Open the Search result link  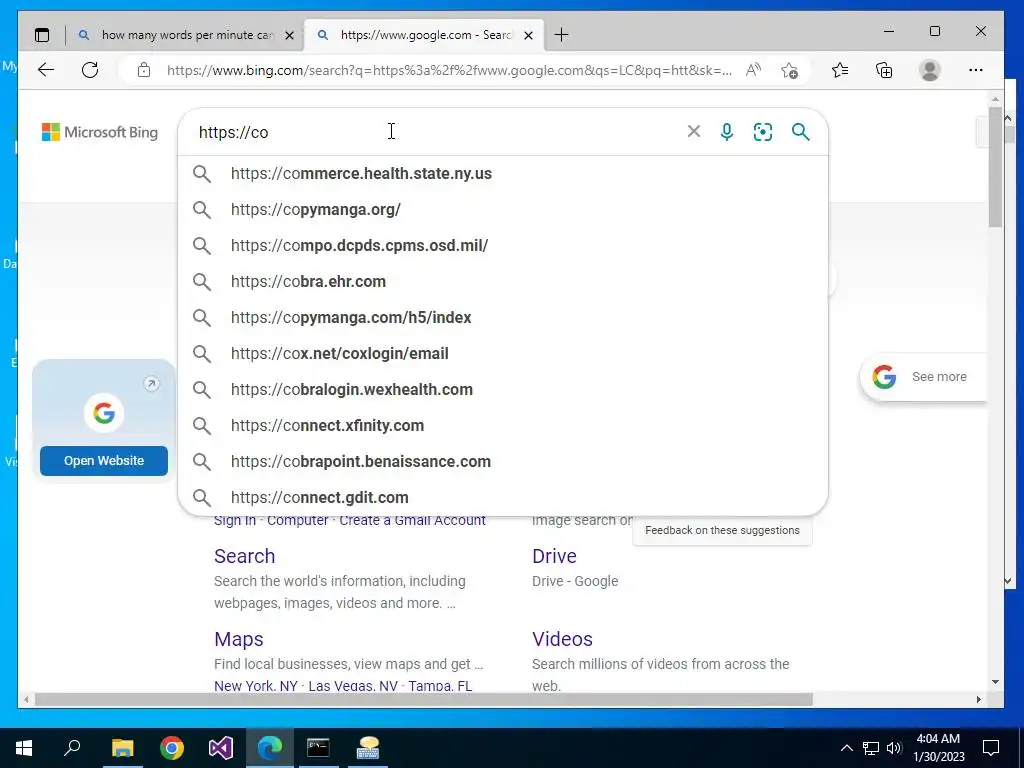coord(245,556)
